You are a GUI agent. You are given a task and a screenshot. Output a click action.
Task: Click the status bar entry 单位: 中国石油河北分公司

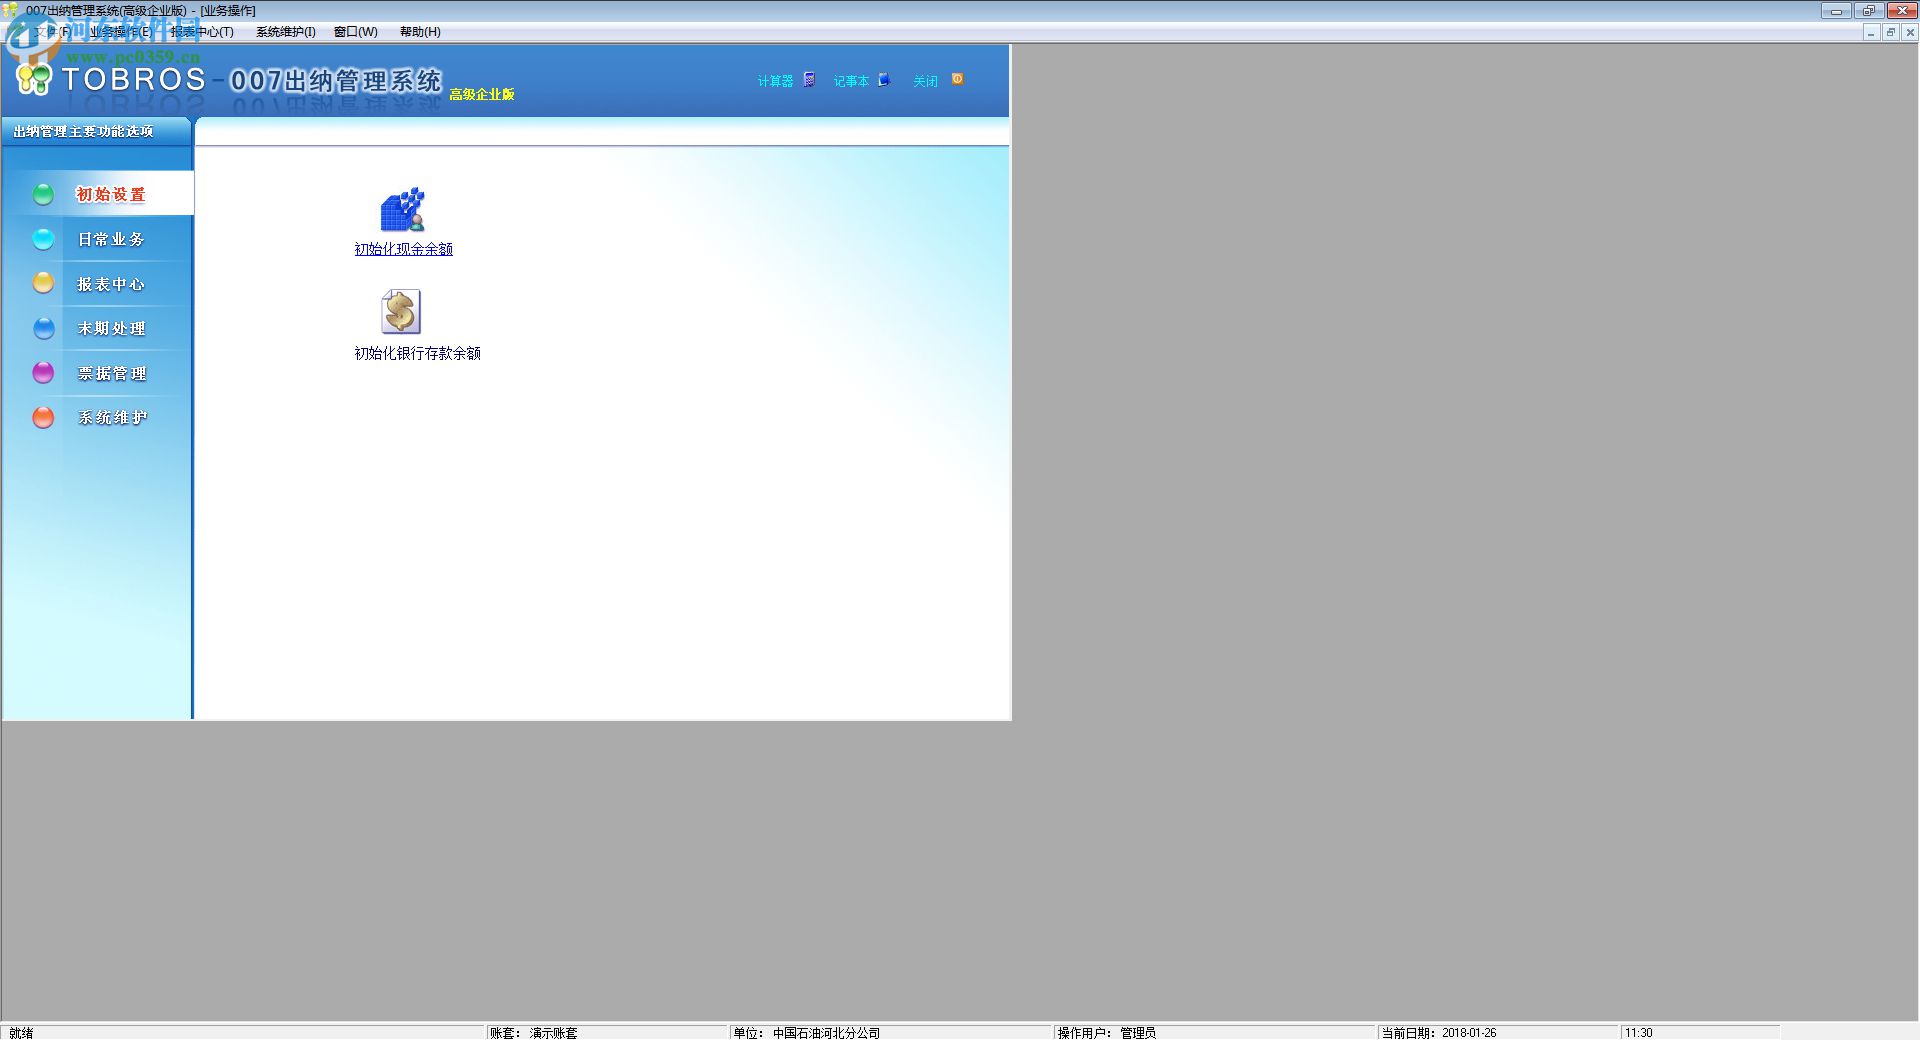(x=806, y=1033)
